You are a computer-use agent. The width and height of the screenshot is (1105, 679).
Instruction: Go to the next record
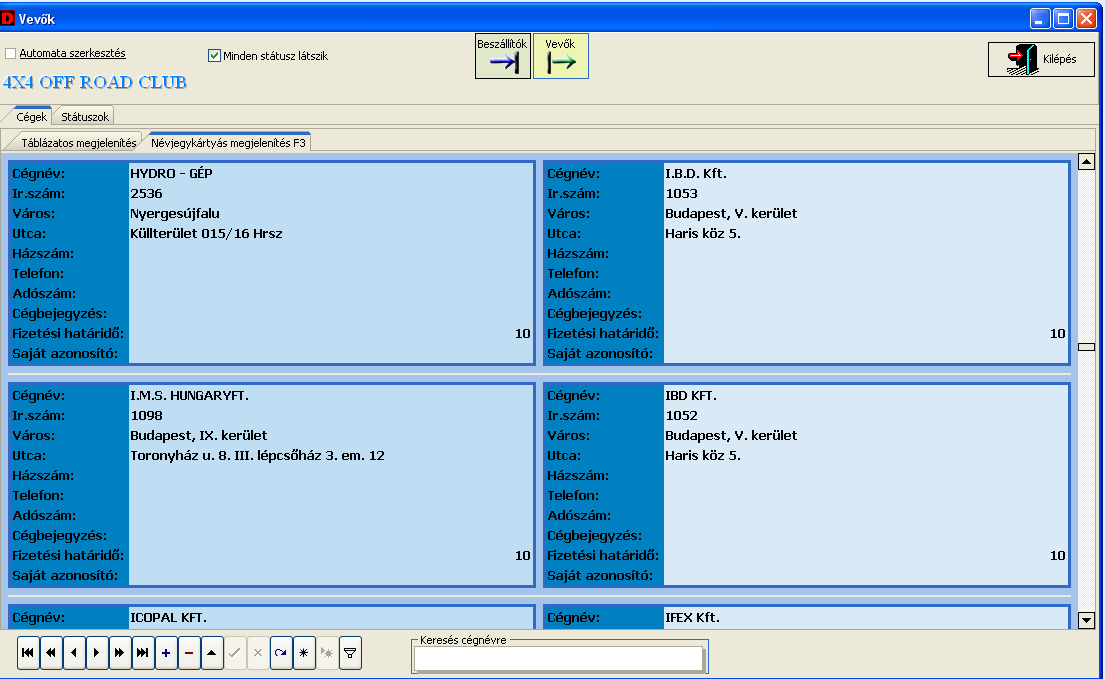click(x=97, y=653)
